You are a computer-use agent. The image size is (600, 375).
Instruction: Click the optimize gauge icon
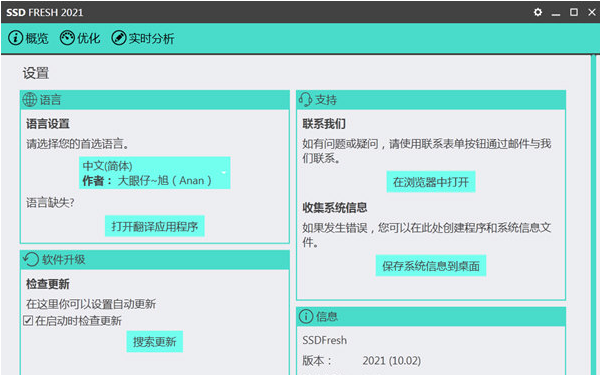coord(67,38)
